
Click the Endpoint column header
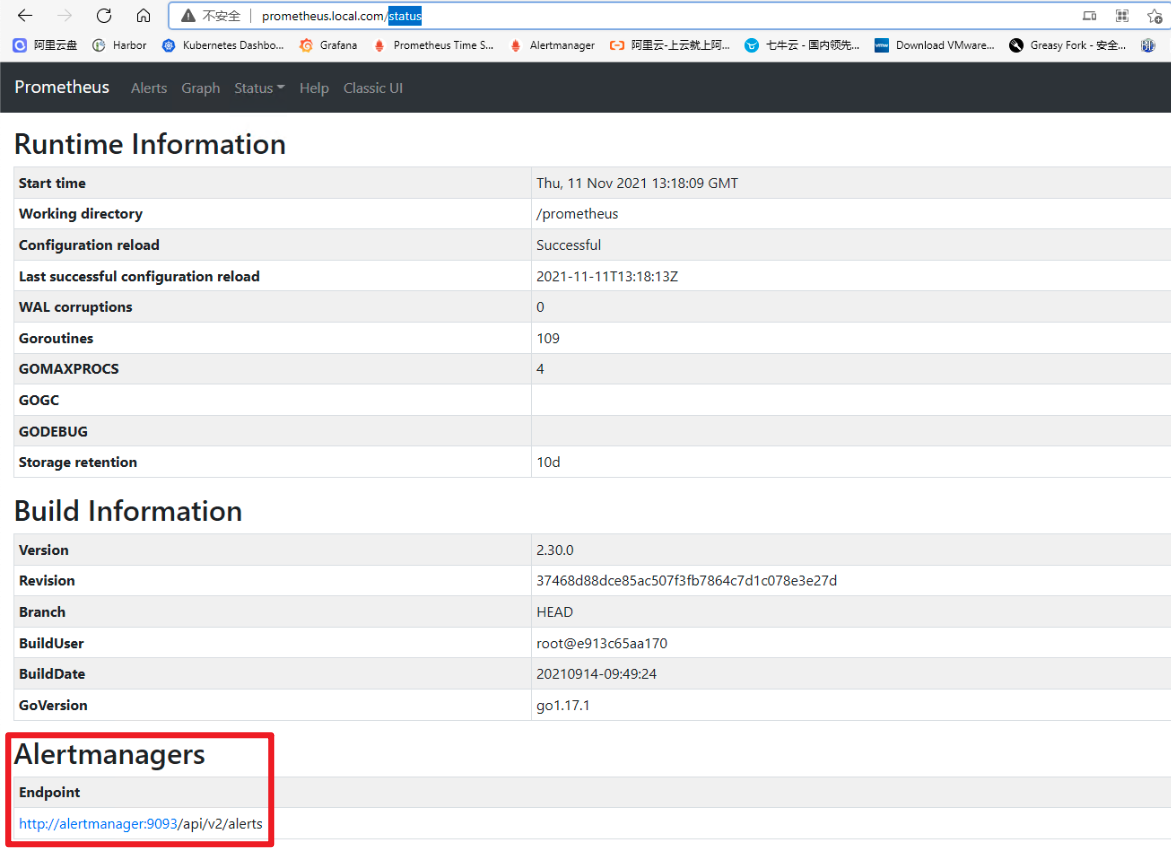pyautogui.click(x=49, y=792)
